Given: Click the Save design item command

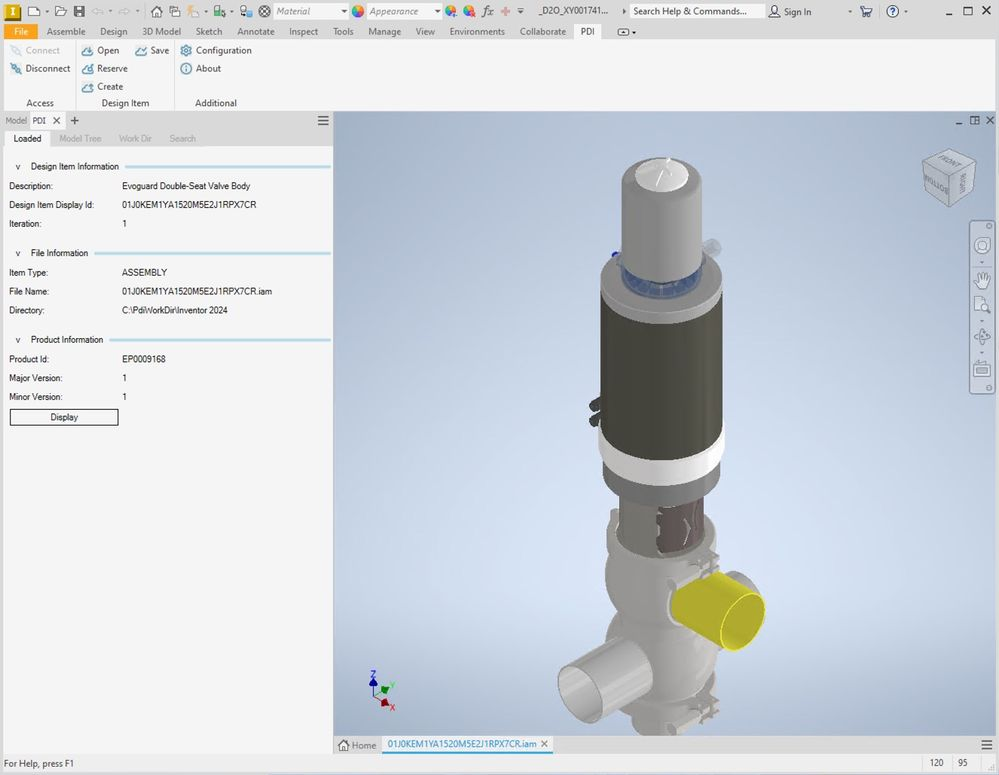Looking at the screenshot, I should pos(152,50).
